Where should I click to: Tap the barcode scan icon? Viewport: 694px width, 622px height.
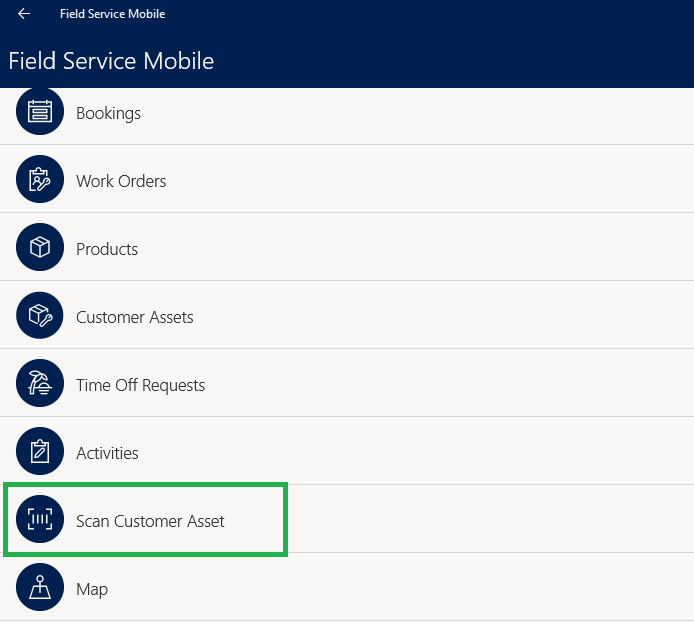(x=40, y=519)
